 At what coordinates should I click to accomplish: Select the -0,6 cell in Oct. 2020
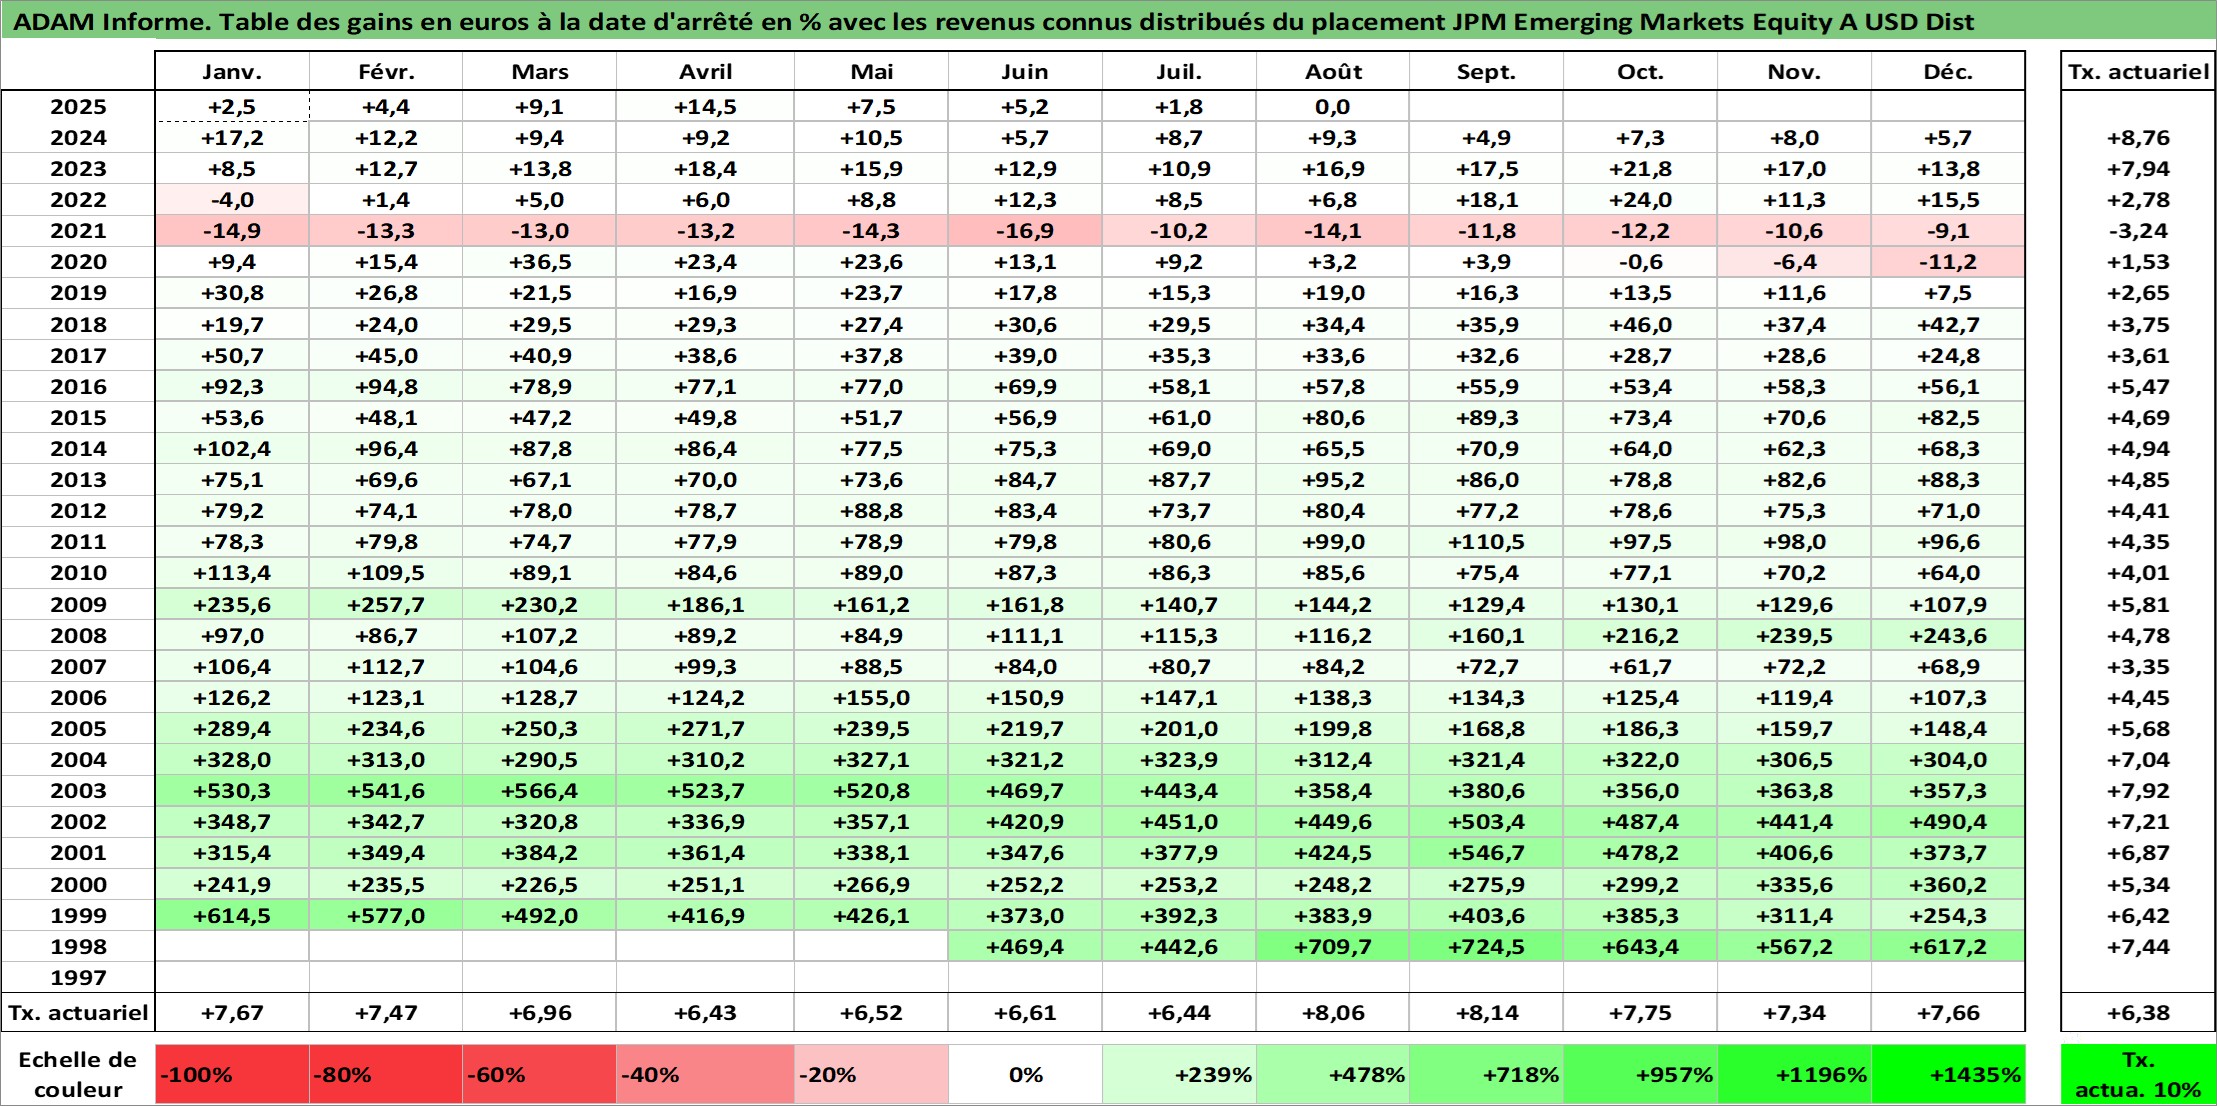click(x=1640, y=262)
